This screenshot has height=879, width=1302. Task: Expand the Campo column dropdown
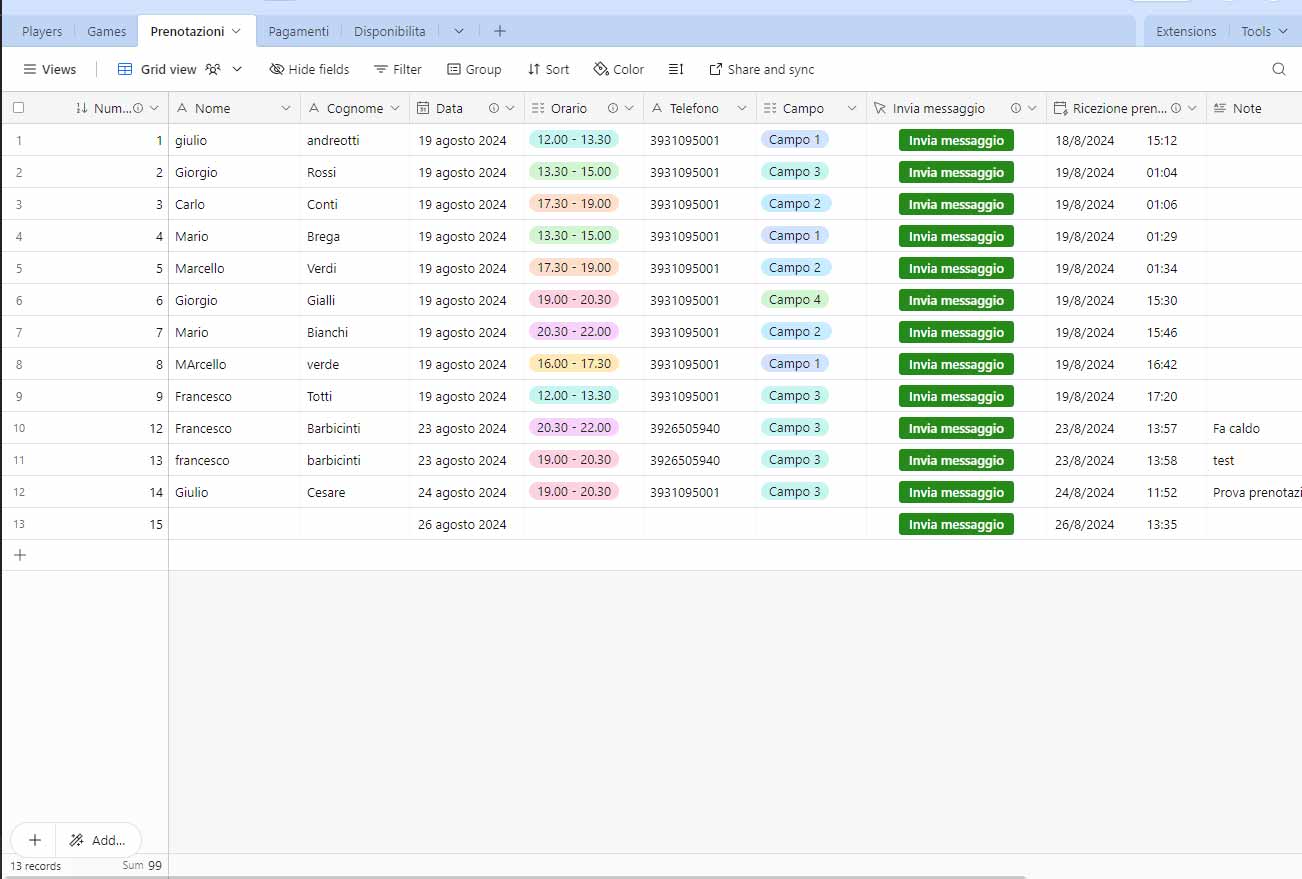pyautogui.click(x=852, y=108)
